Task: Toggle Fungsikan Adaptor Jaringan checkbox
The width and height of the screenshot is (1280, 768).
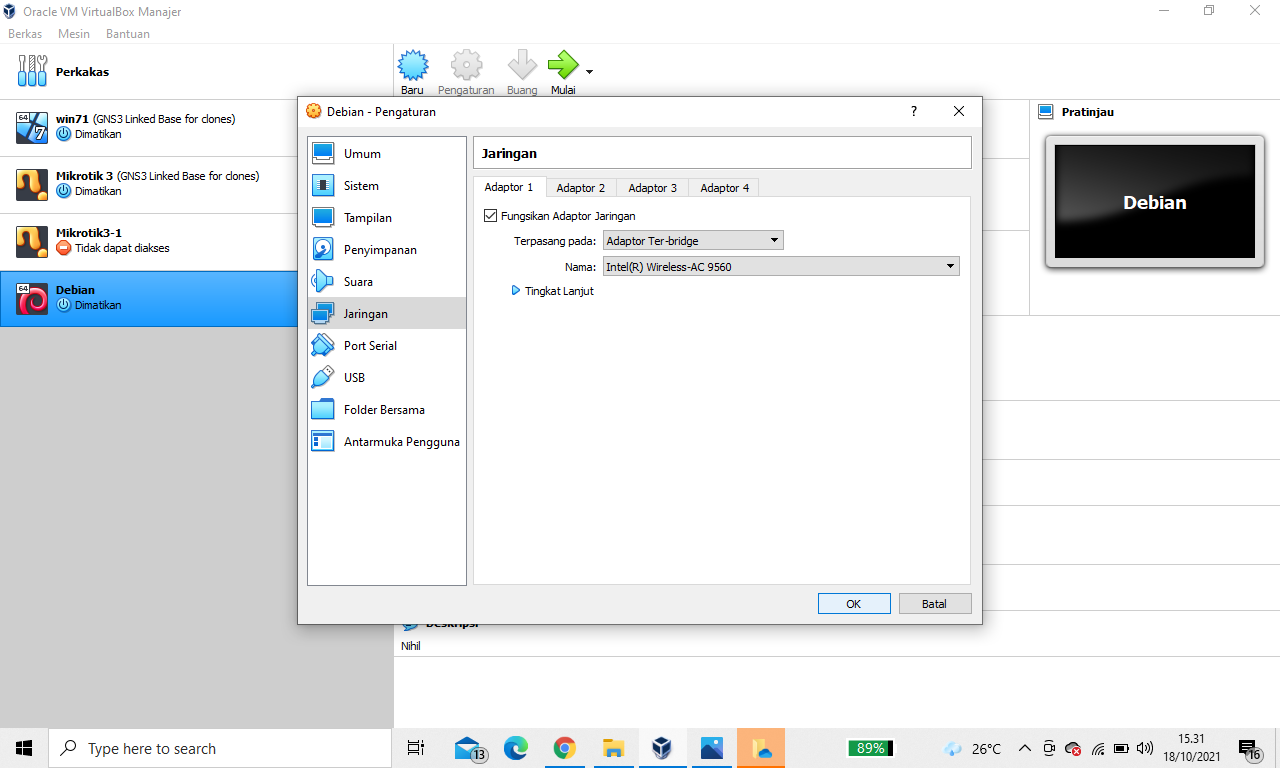Action: 490,215
